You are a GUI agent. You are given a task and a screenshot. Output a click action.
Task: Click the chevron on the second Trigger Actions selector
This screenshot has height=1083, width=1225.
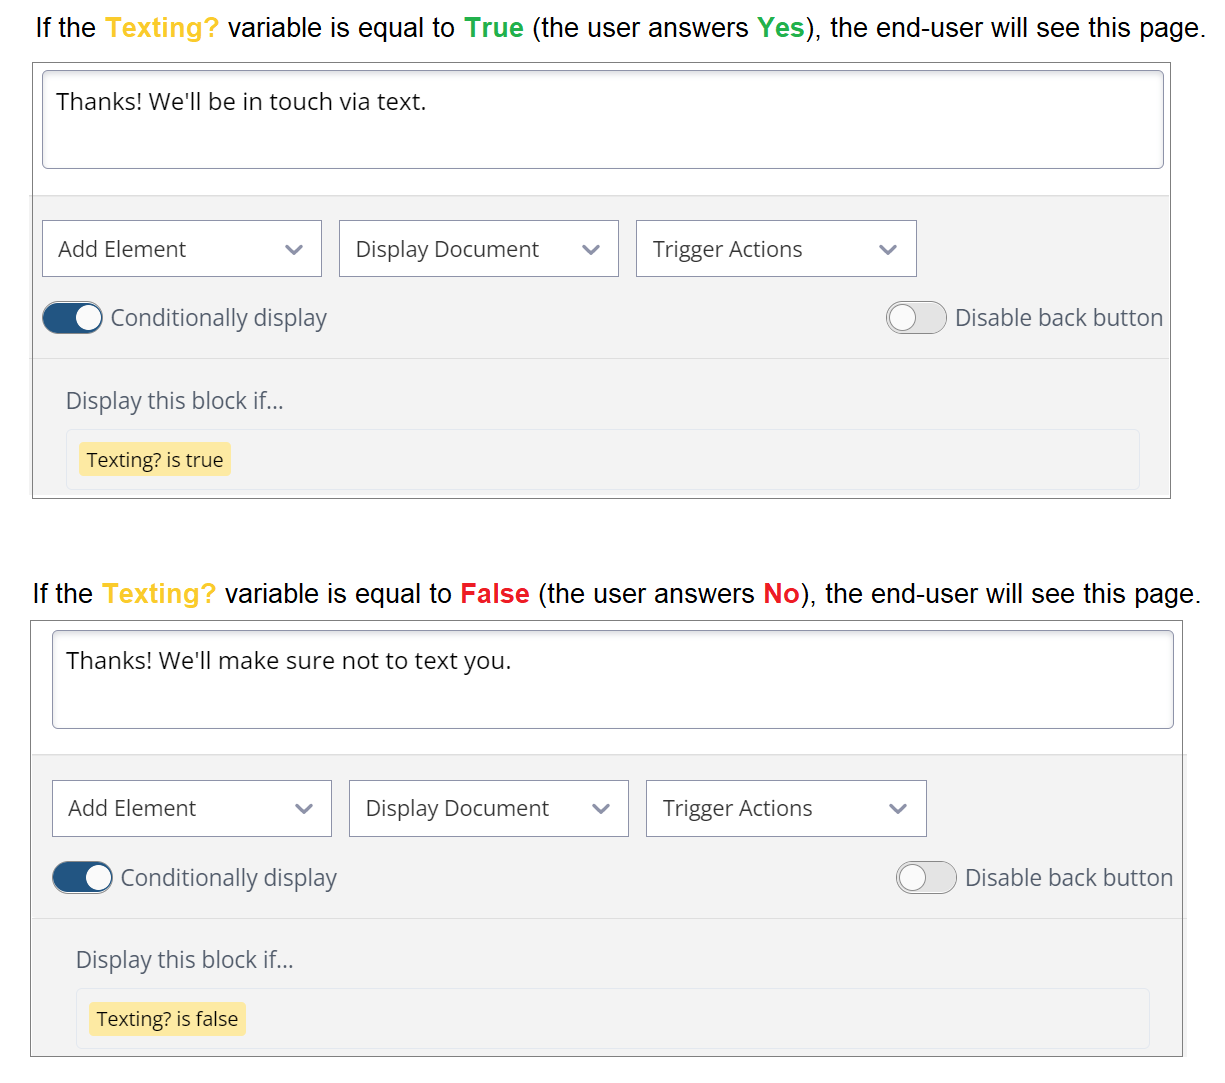coord(899,808)
